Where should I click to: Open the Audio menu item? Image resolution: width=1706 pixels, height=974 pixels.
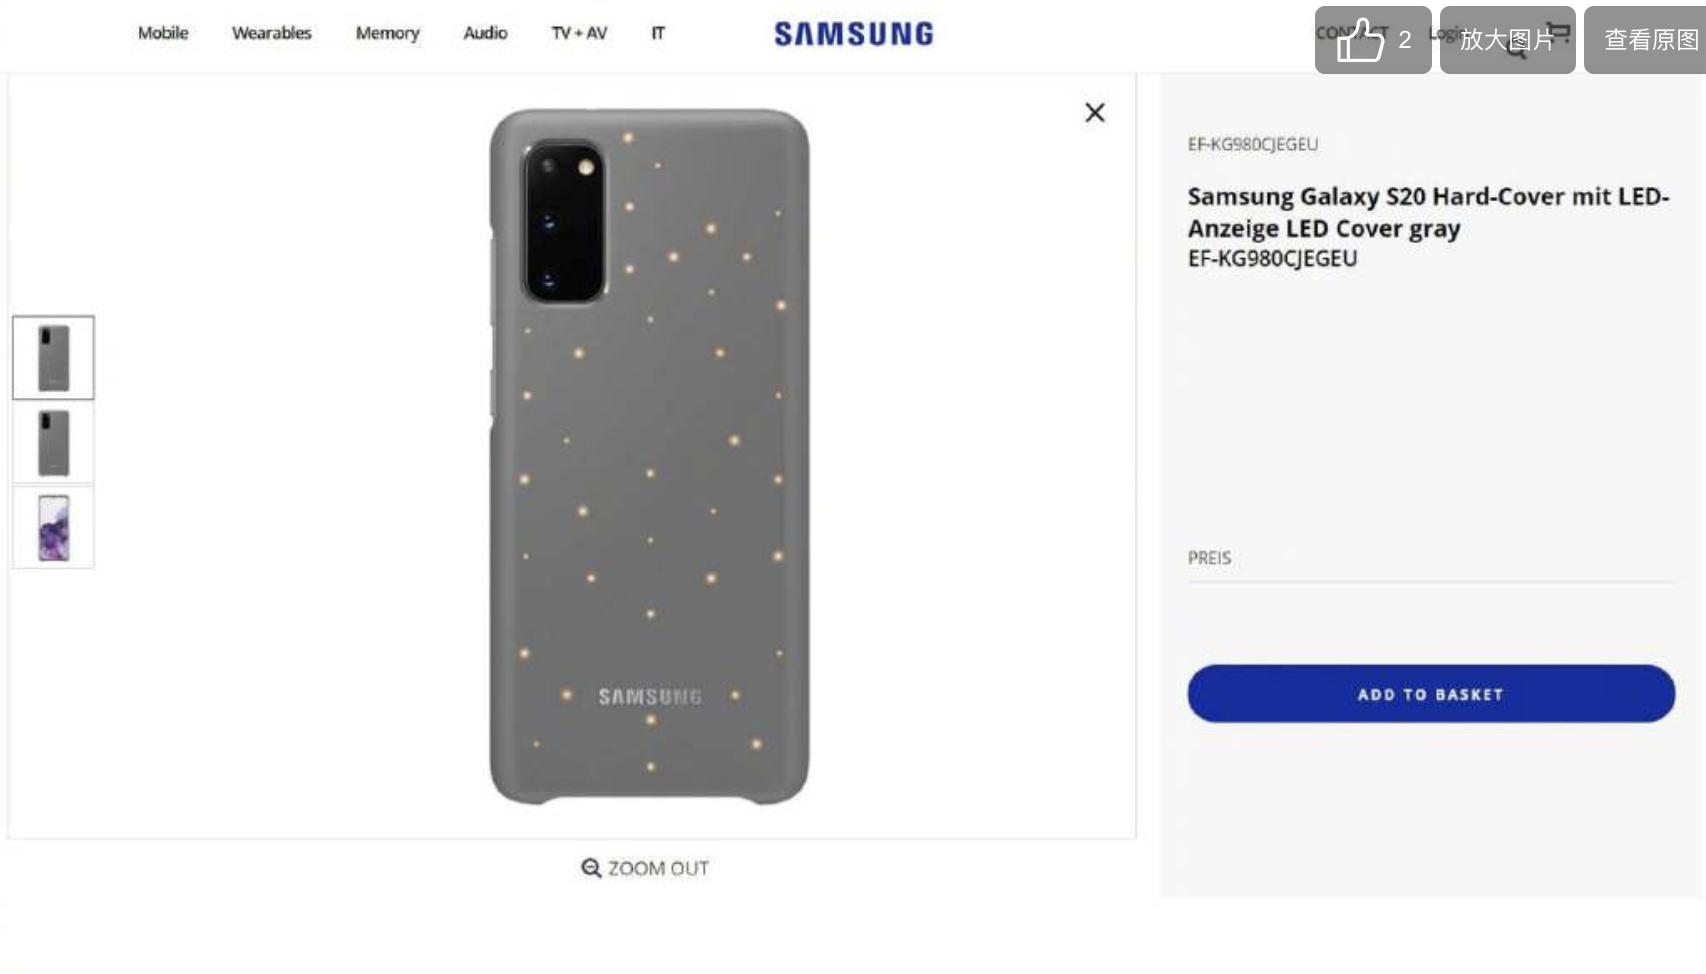click(x=485, y=33)
